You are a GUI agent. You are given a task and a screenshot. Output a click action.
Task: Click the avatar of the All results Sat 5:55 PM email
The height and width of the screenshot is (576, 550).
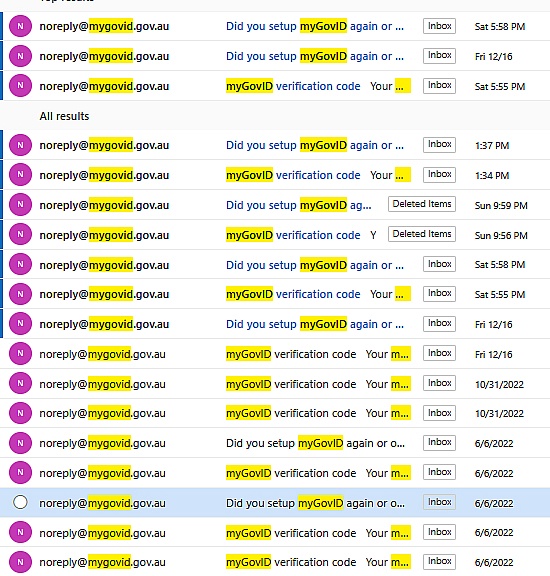(x=20, y=294)
